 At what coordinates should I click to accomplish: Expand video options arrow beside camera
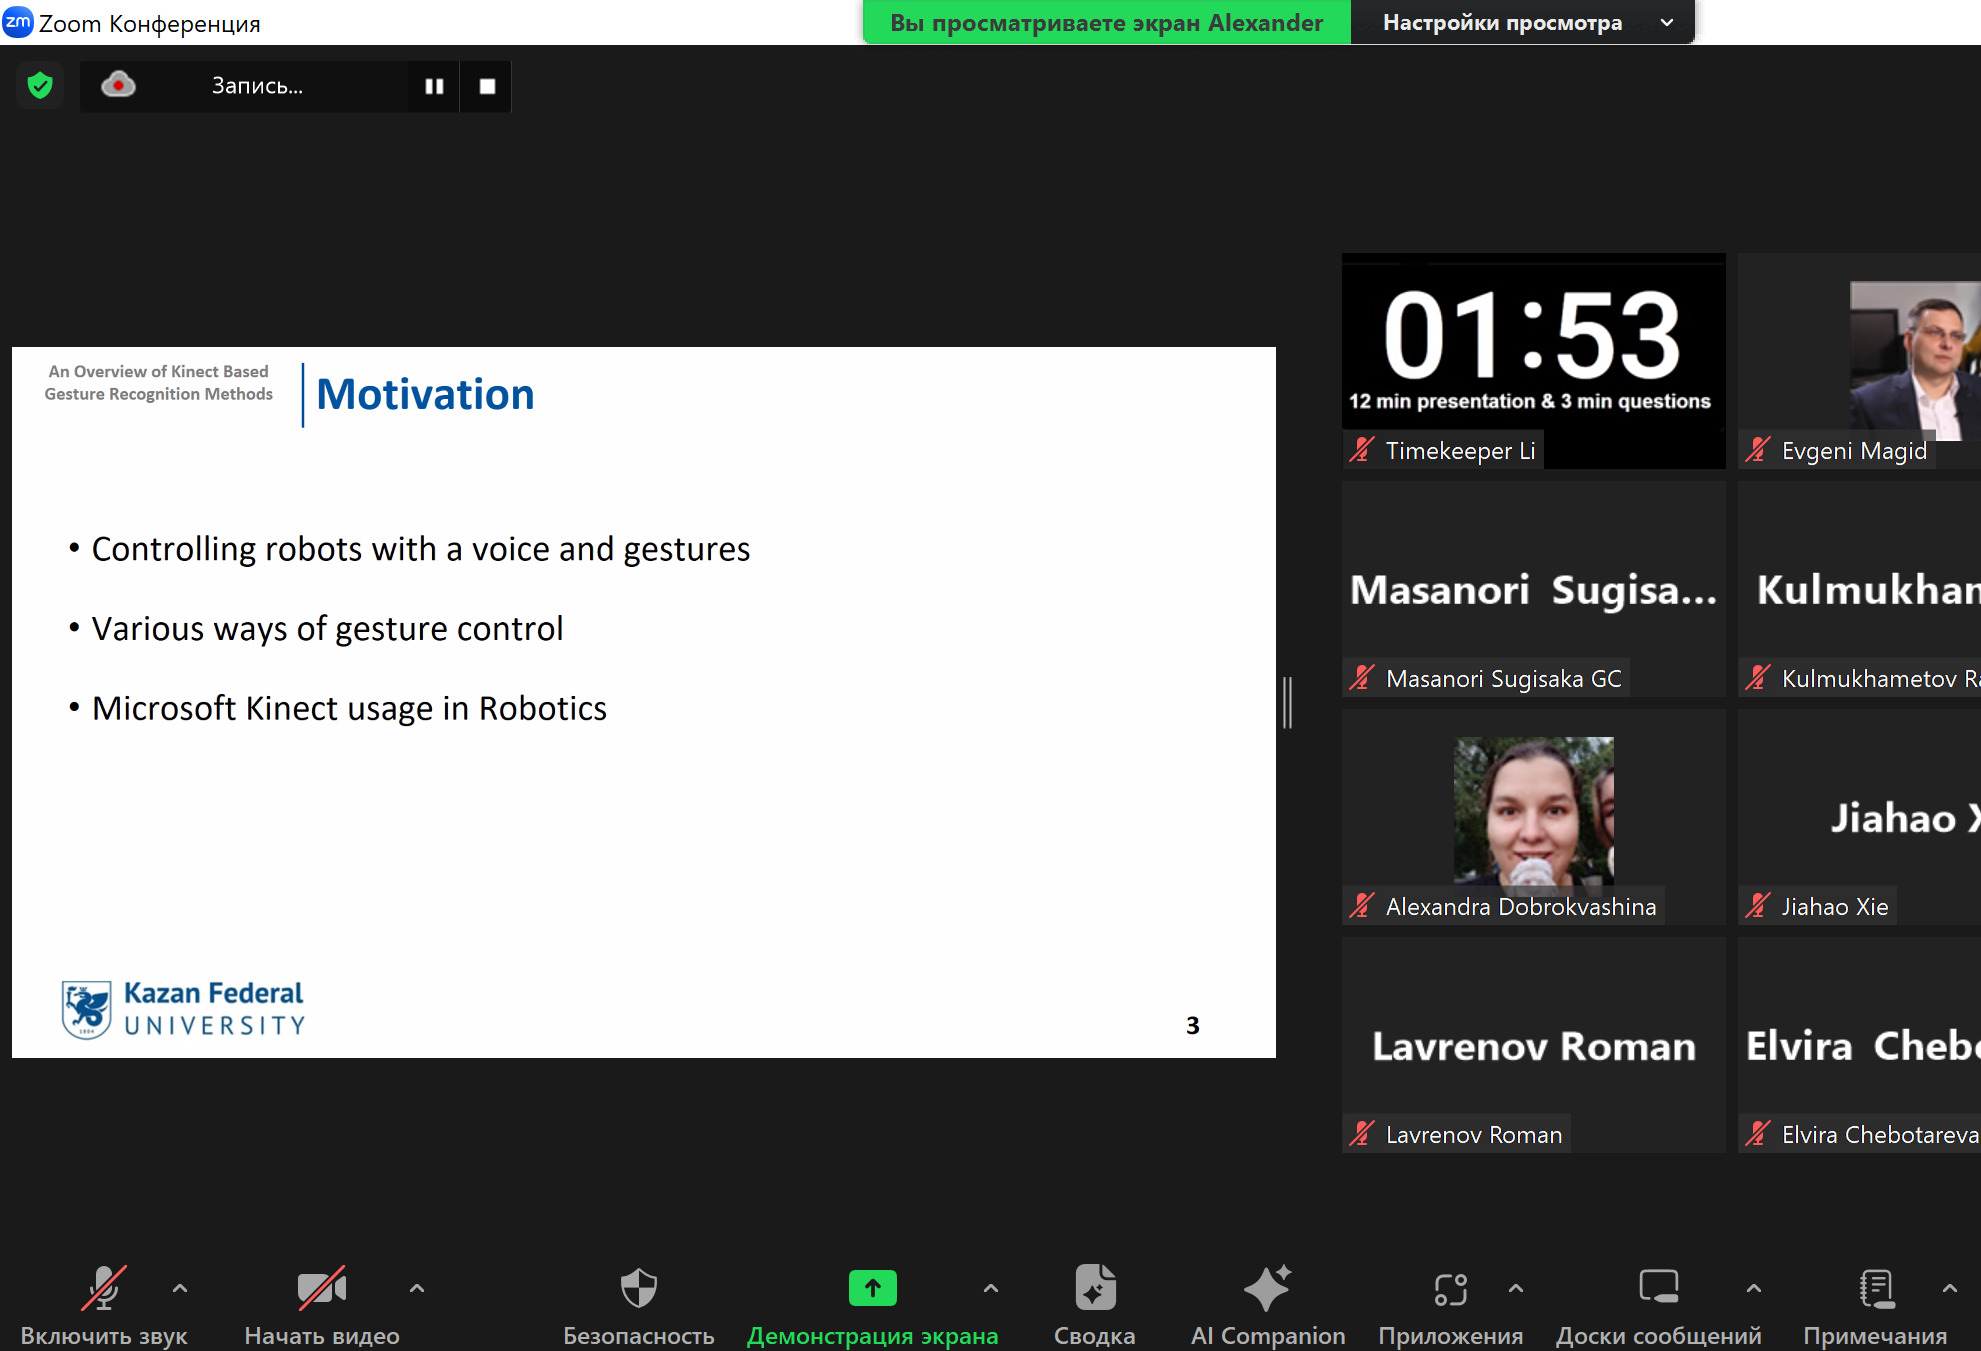417,1288
